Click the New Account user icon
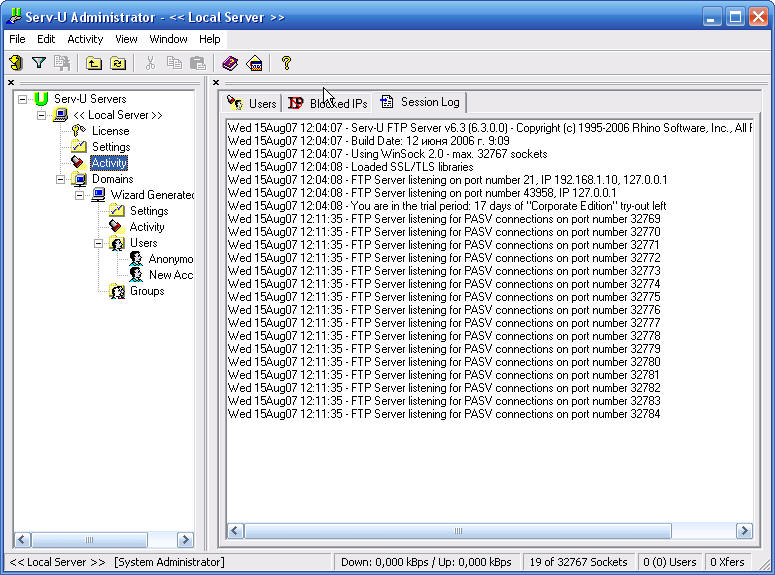This screenshot has width=775, height=575. (136, 275)
